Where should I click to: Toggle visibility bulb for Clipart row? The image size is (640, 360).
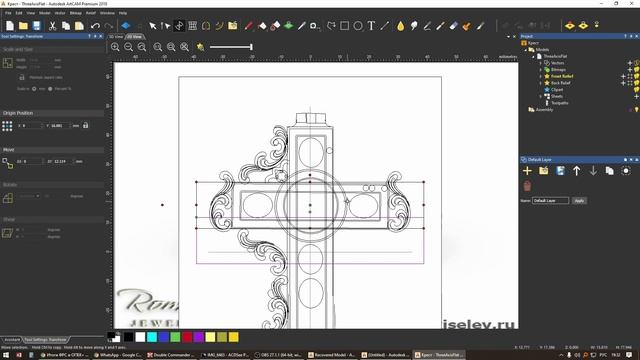tap(636, 90)
